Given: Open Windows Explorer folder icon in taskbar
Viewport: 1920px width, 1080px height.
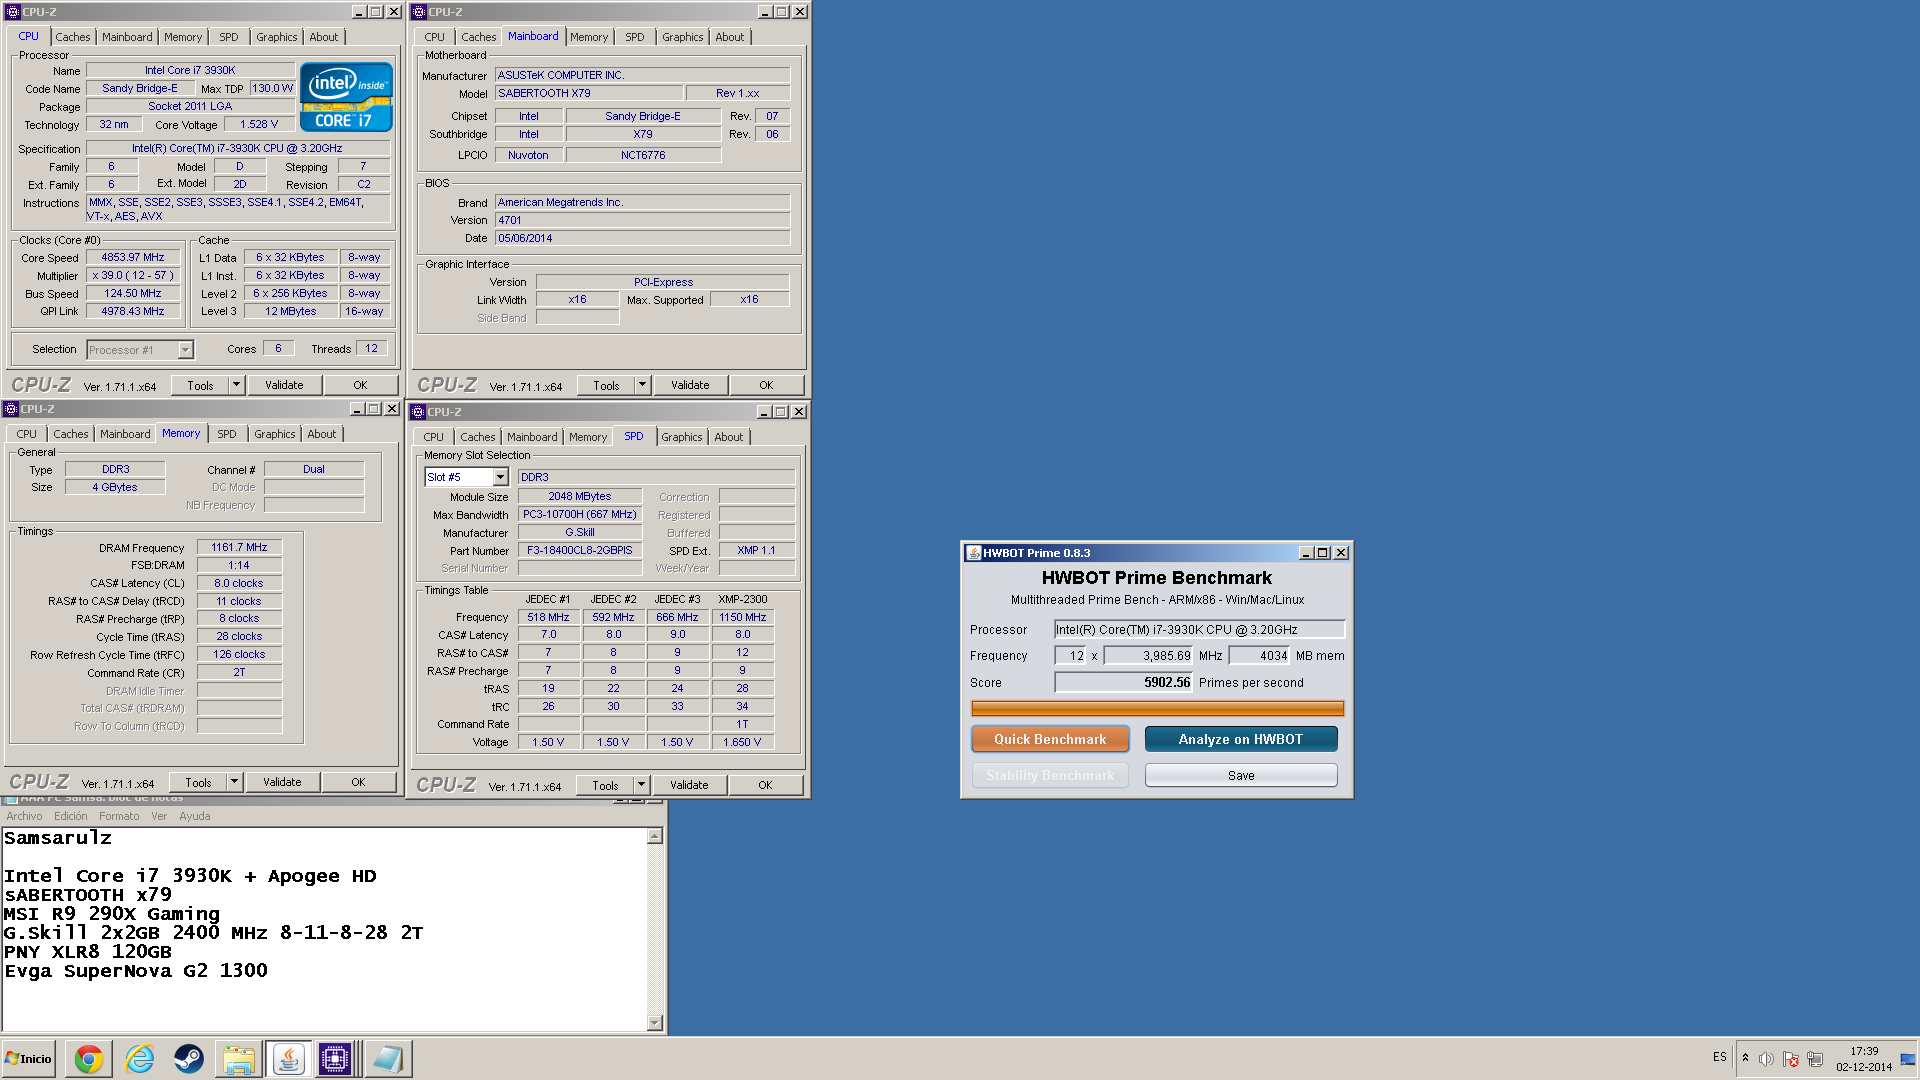Looking at the screenshot, I should click(238, 1059).
